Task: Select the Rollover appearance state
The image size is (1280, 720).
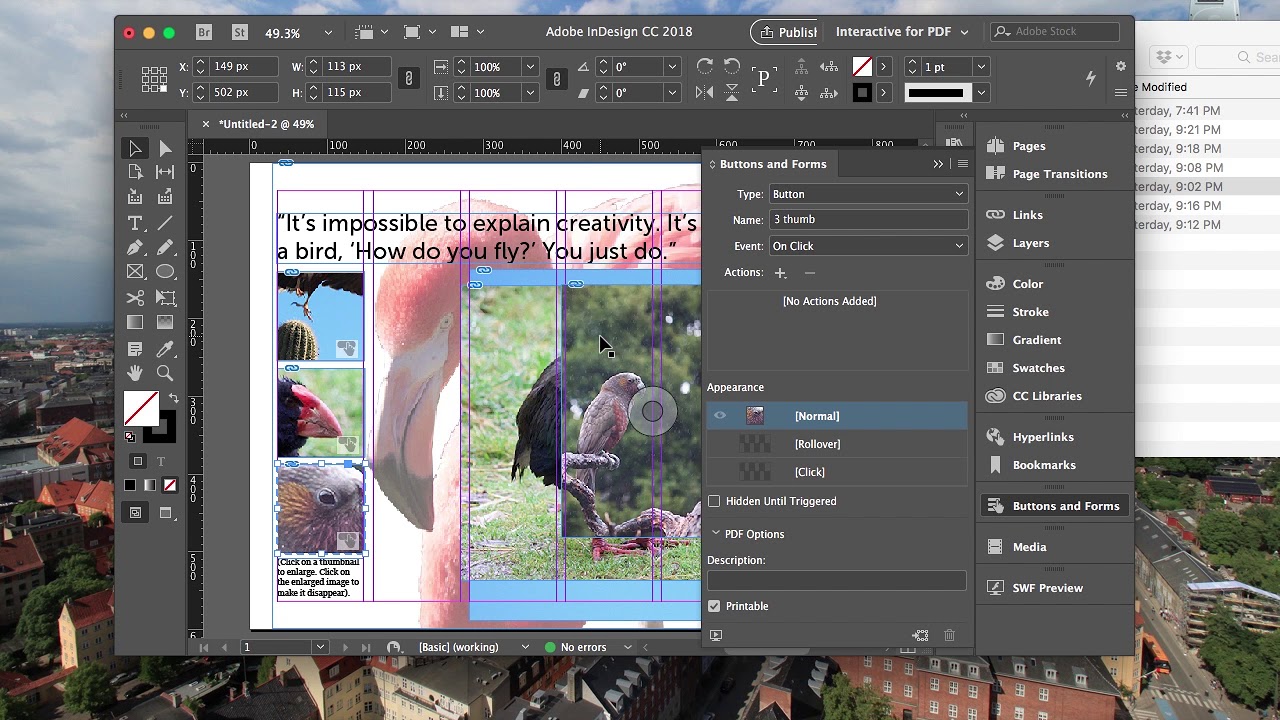Action: coord(817,444)
